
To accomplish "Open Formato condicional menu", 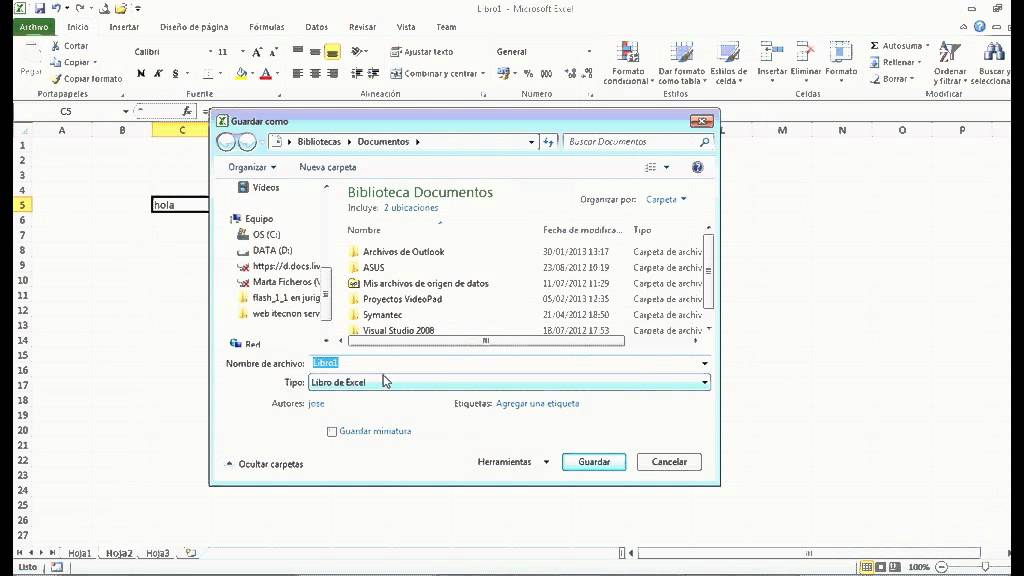I will [x=628, y=63].
